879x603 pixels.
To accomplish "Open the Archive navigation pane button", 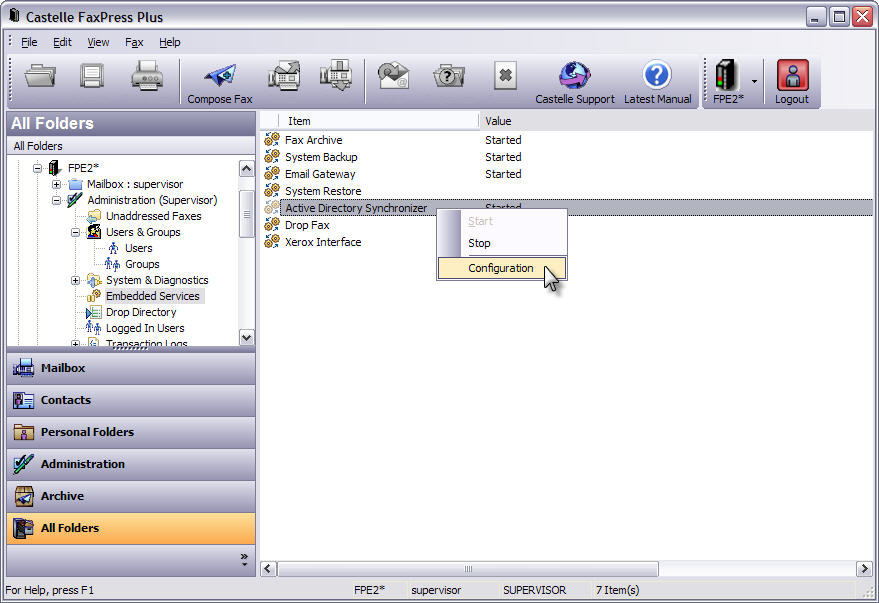I will pos(62,496).
